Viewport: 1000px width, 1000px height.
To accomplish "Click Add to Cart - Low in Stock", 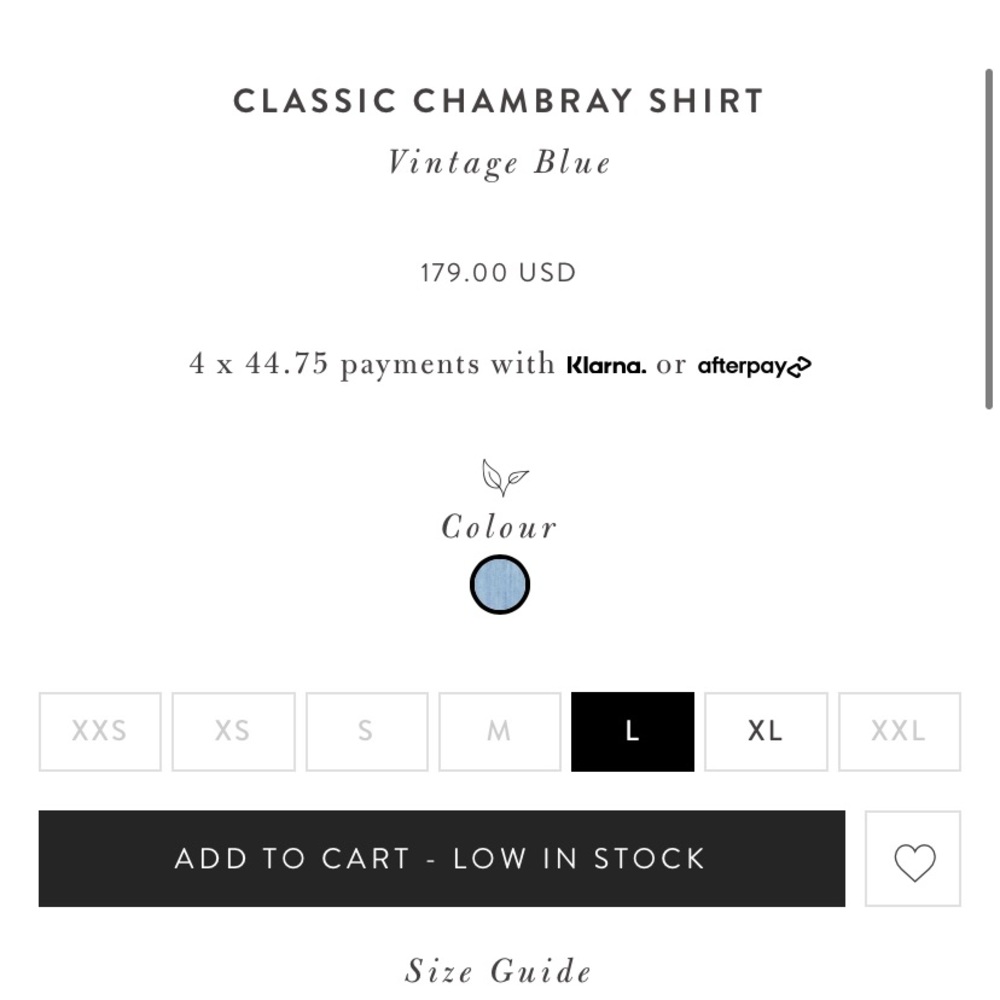I will click(442, 858).
